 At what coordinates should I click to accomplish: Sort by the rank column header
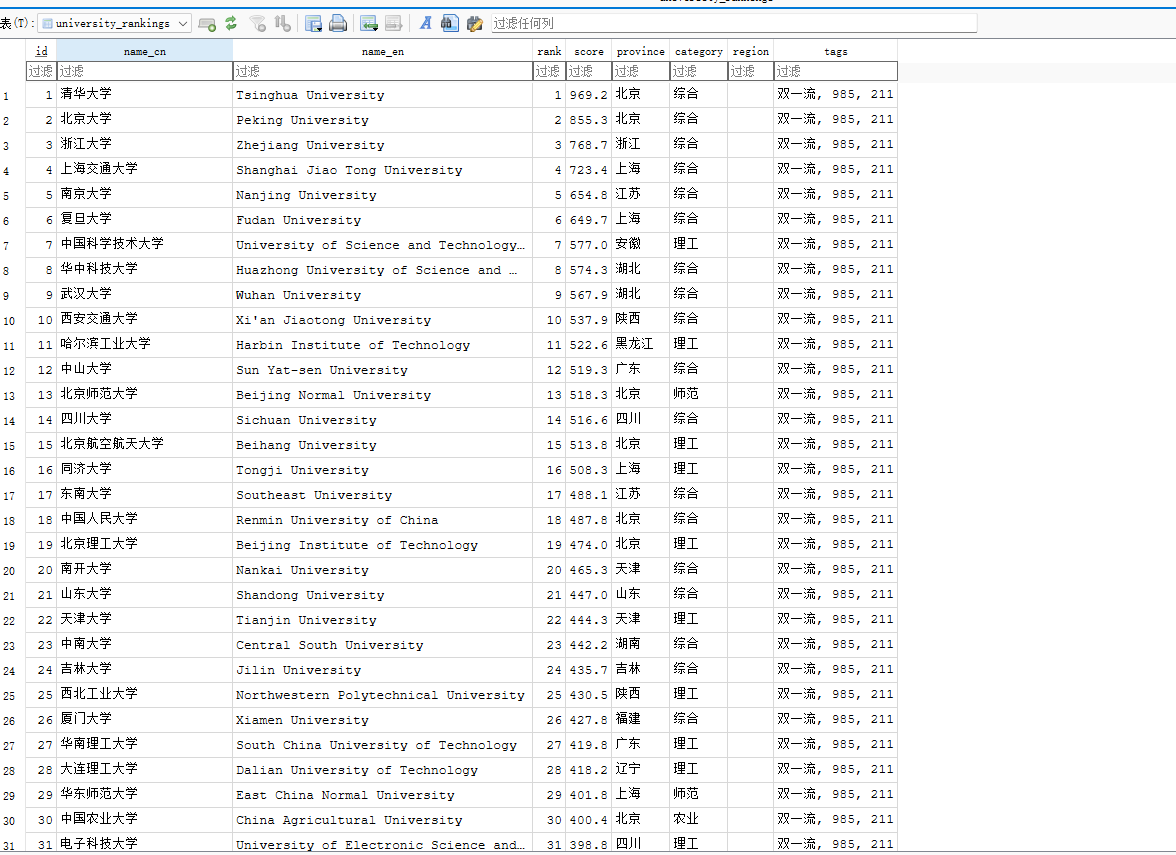point(549,51)
